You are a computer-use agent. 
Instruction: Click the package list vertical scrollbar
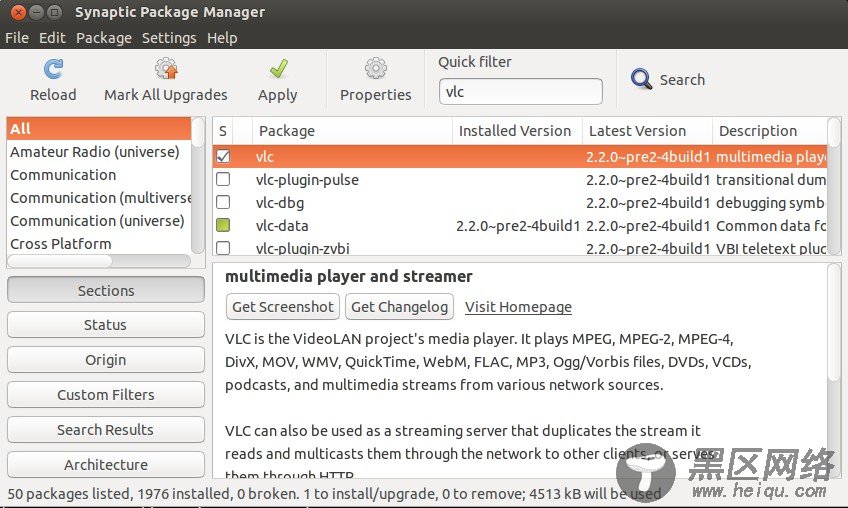pos(834,186)
